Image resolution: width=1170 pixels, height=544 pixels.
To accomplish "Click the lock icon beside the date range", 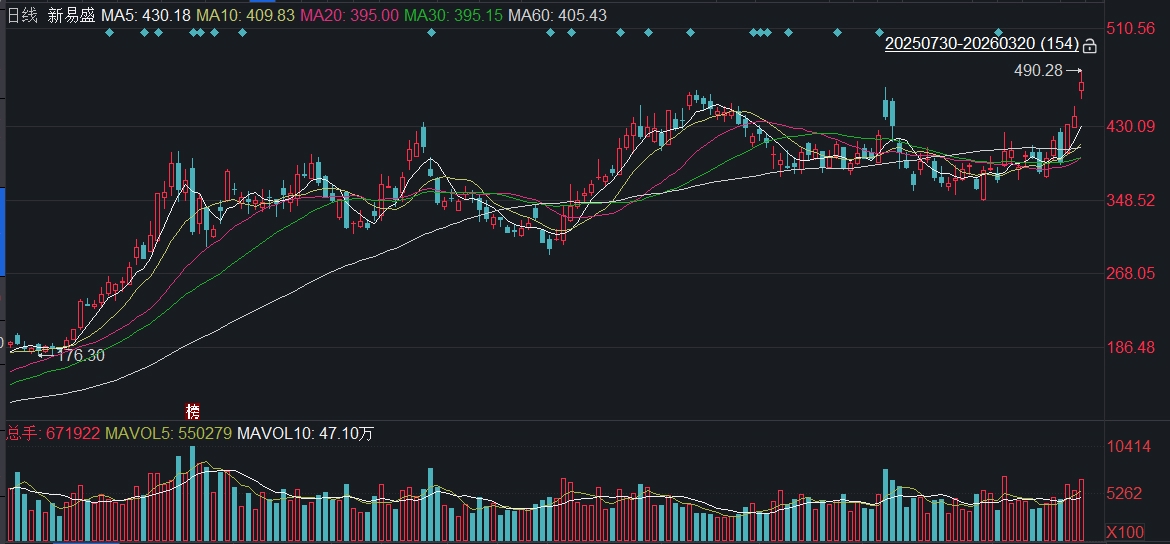I will click(1090, 45).
